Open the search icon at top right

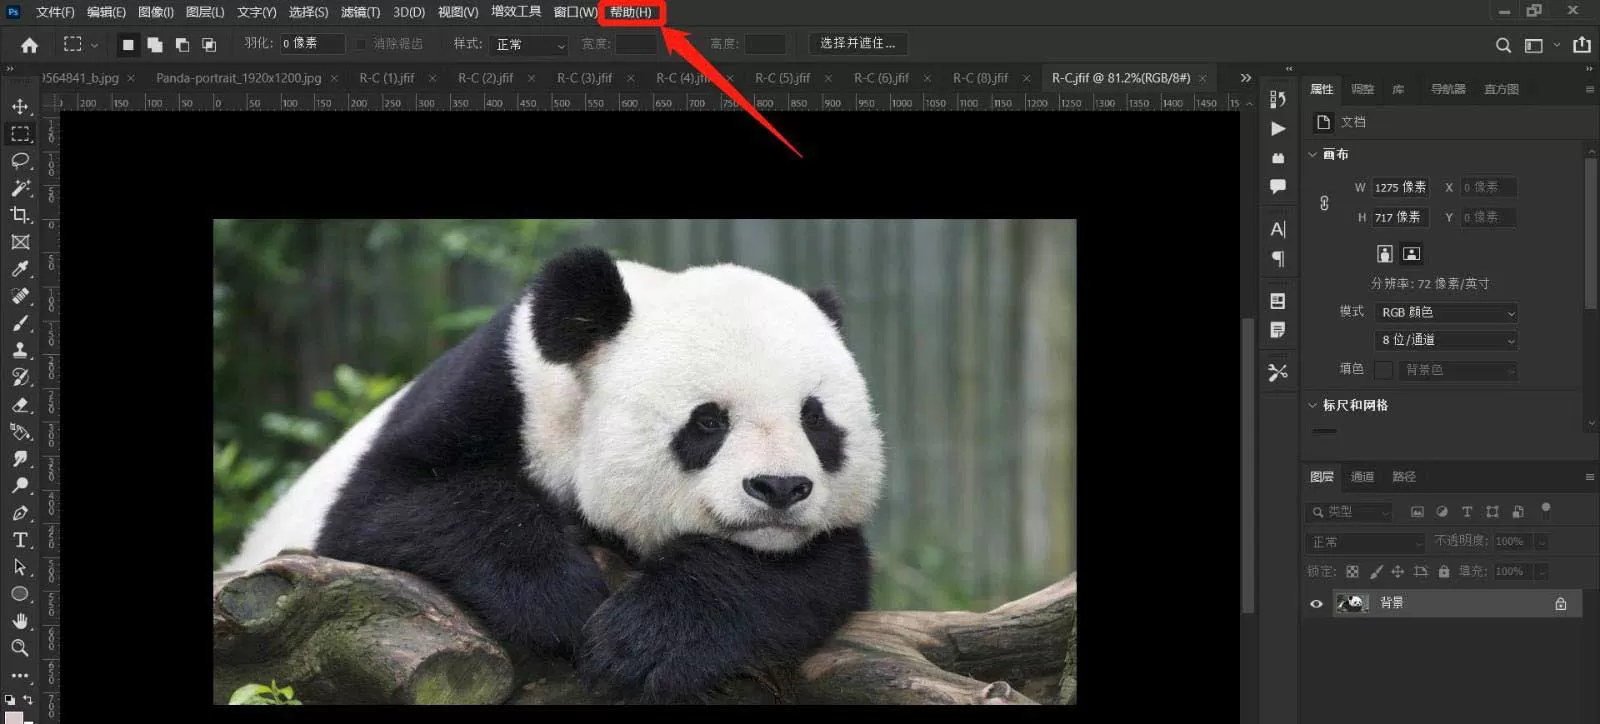(1503, 45)
